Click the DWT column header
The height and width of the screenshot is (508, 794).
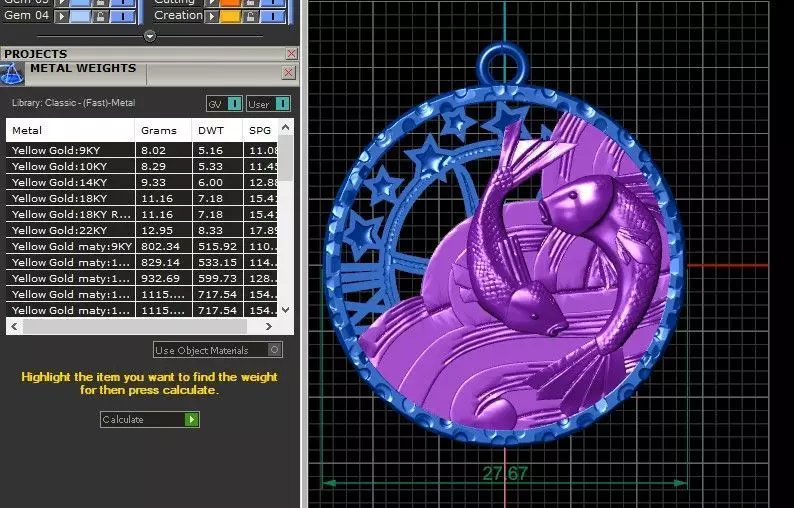217,130
